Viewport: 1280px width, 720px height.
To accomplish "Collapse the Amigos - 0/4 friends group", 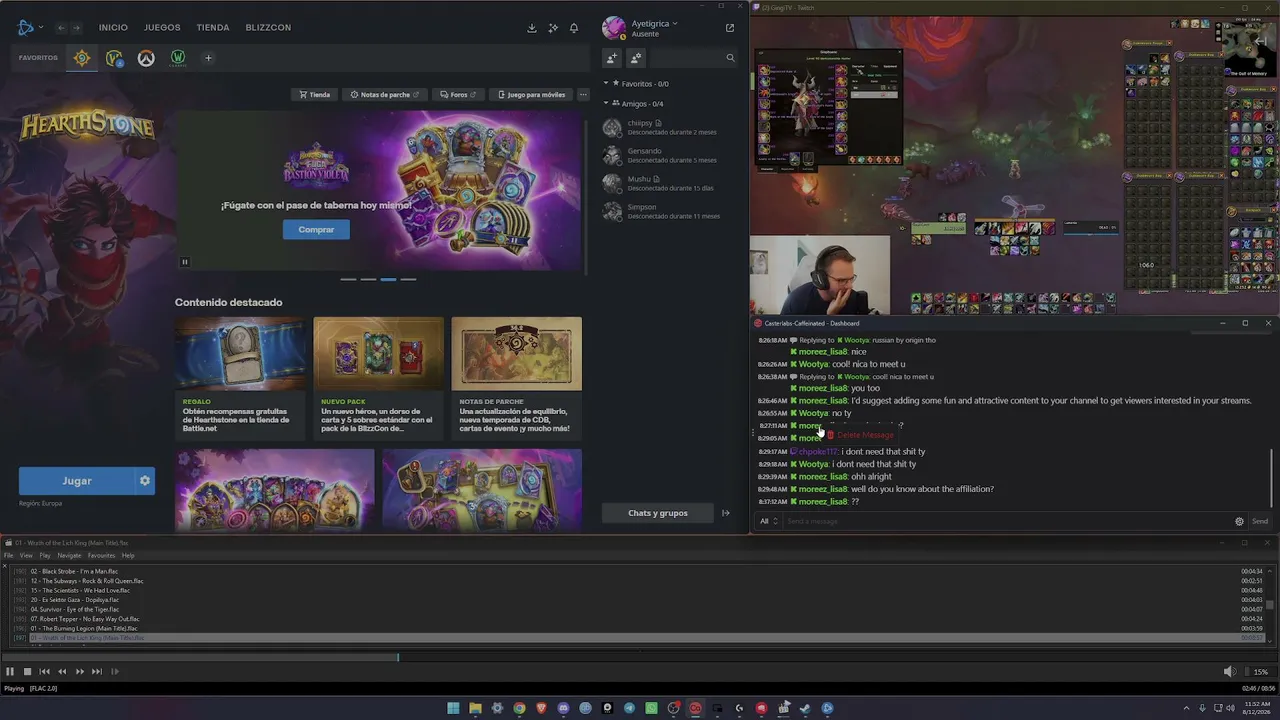I will 606,104.
